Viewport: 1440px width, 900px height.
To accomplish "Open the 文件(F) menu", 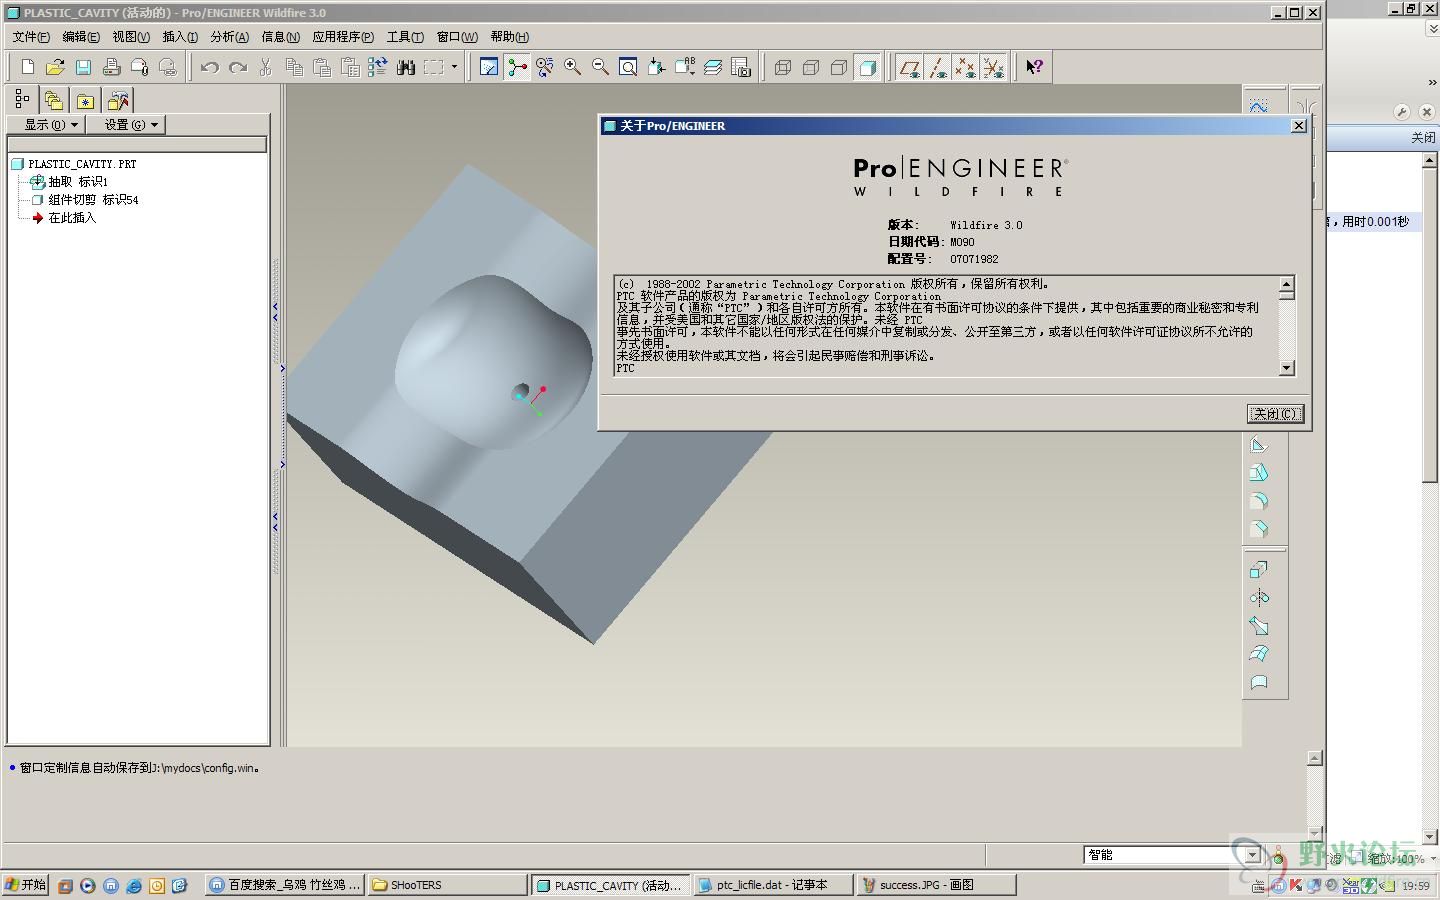I will coord(31,37).
